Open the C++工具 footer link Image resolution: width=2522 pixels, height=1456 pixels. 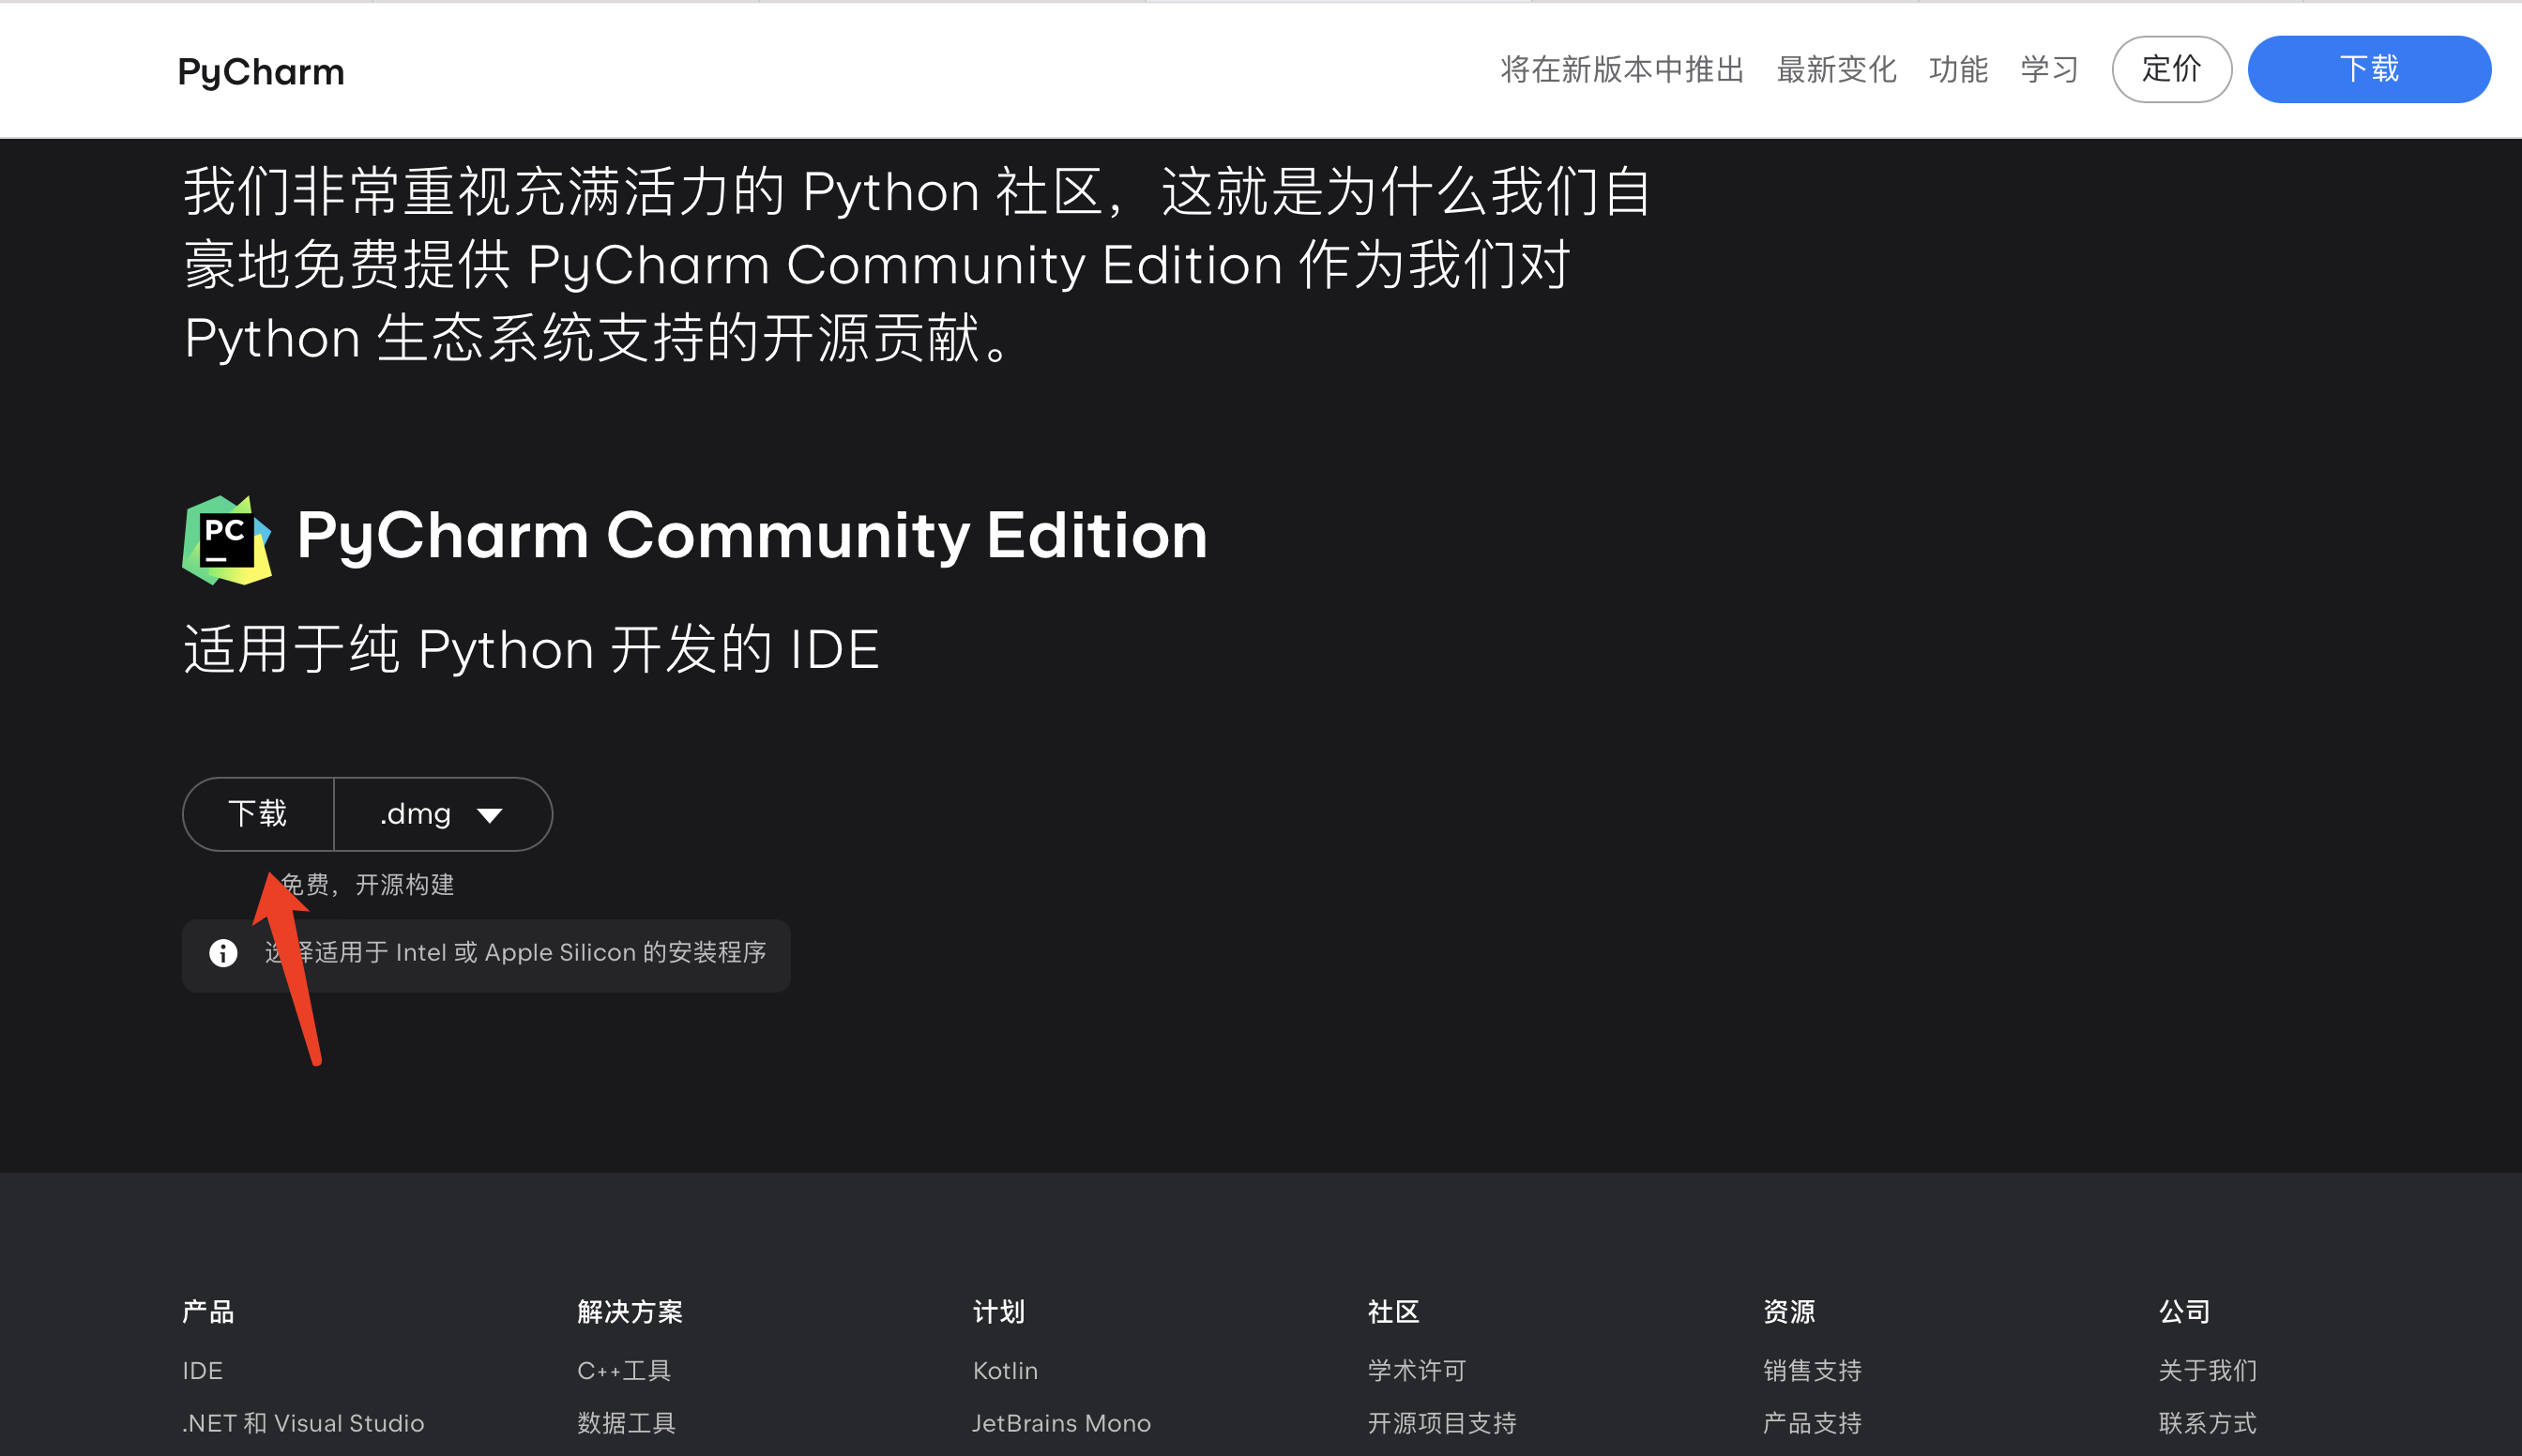pyautogui.click(x=624, y=1370)
